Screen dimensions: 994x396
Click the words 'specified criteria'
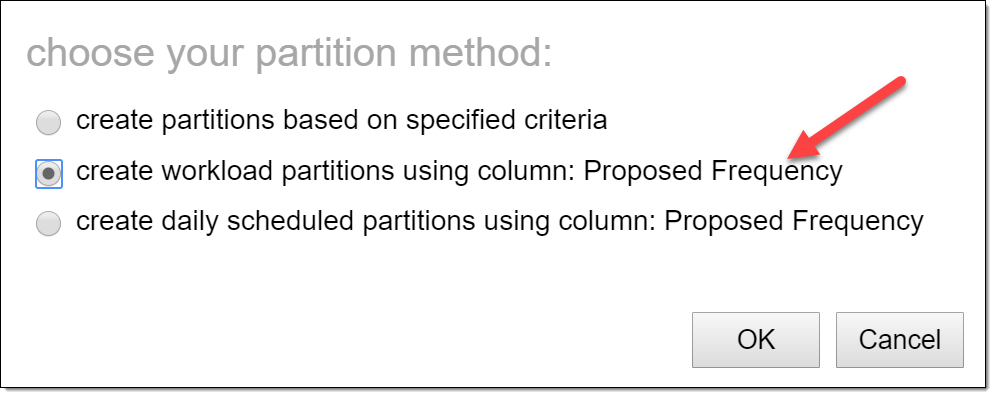click(507, 120)
